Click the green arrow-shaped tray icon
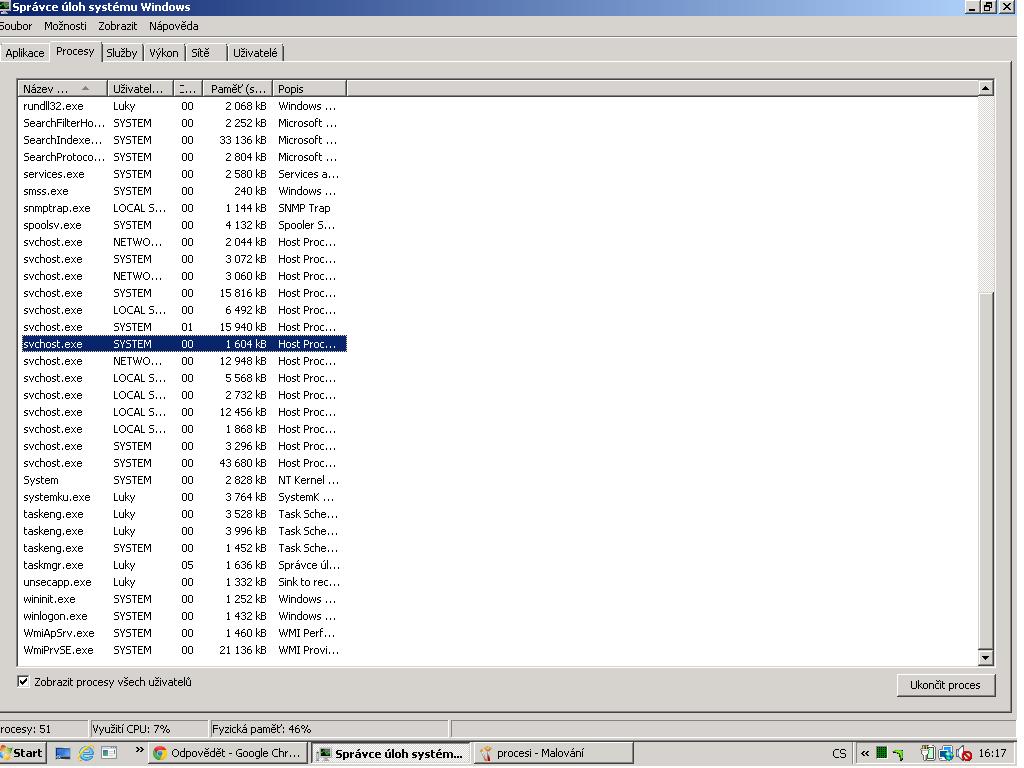This screenshot has height=768, width=1024. [x=899, y=754]
